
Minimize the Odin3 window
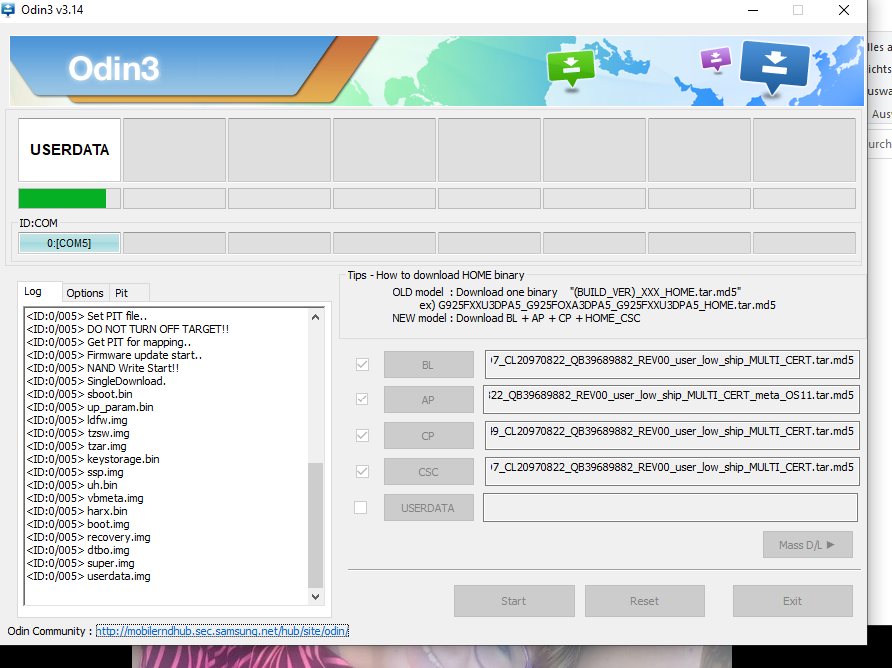pos(753,10)
